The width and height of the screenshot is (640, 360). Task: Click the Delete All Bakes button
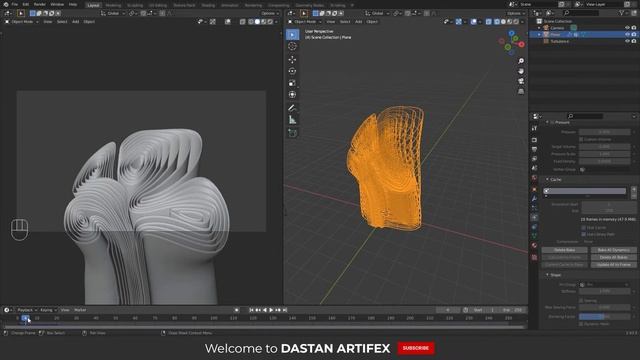point(613,257)
